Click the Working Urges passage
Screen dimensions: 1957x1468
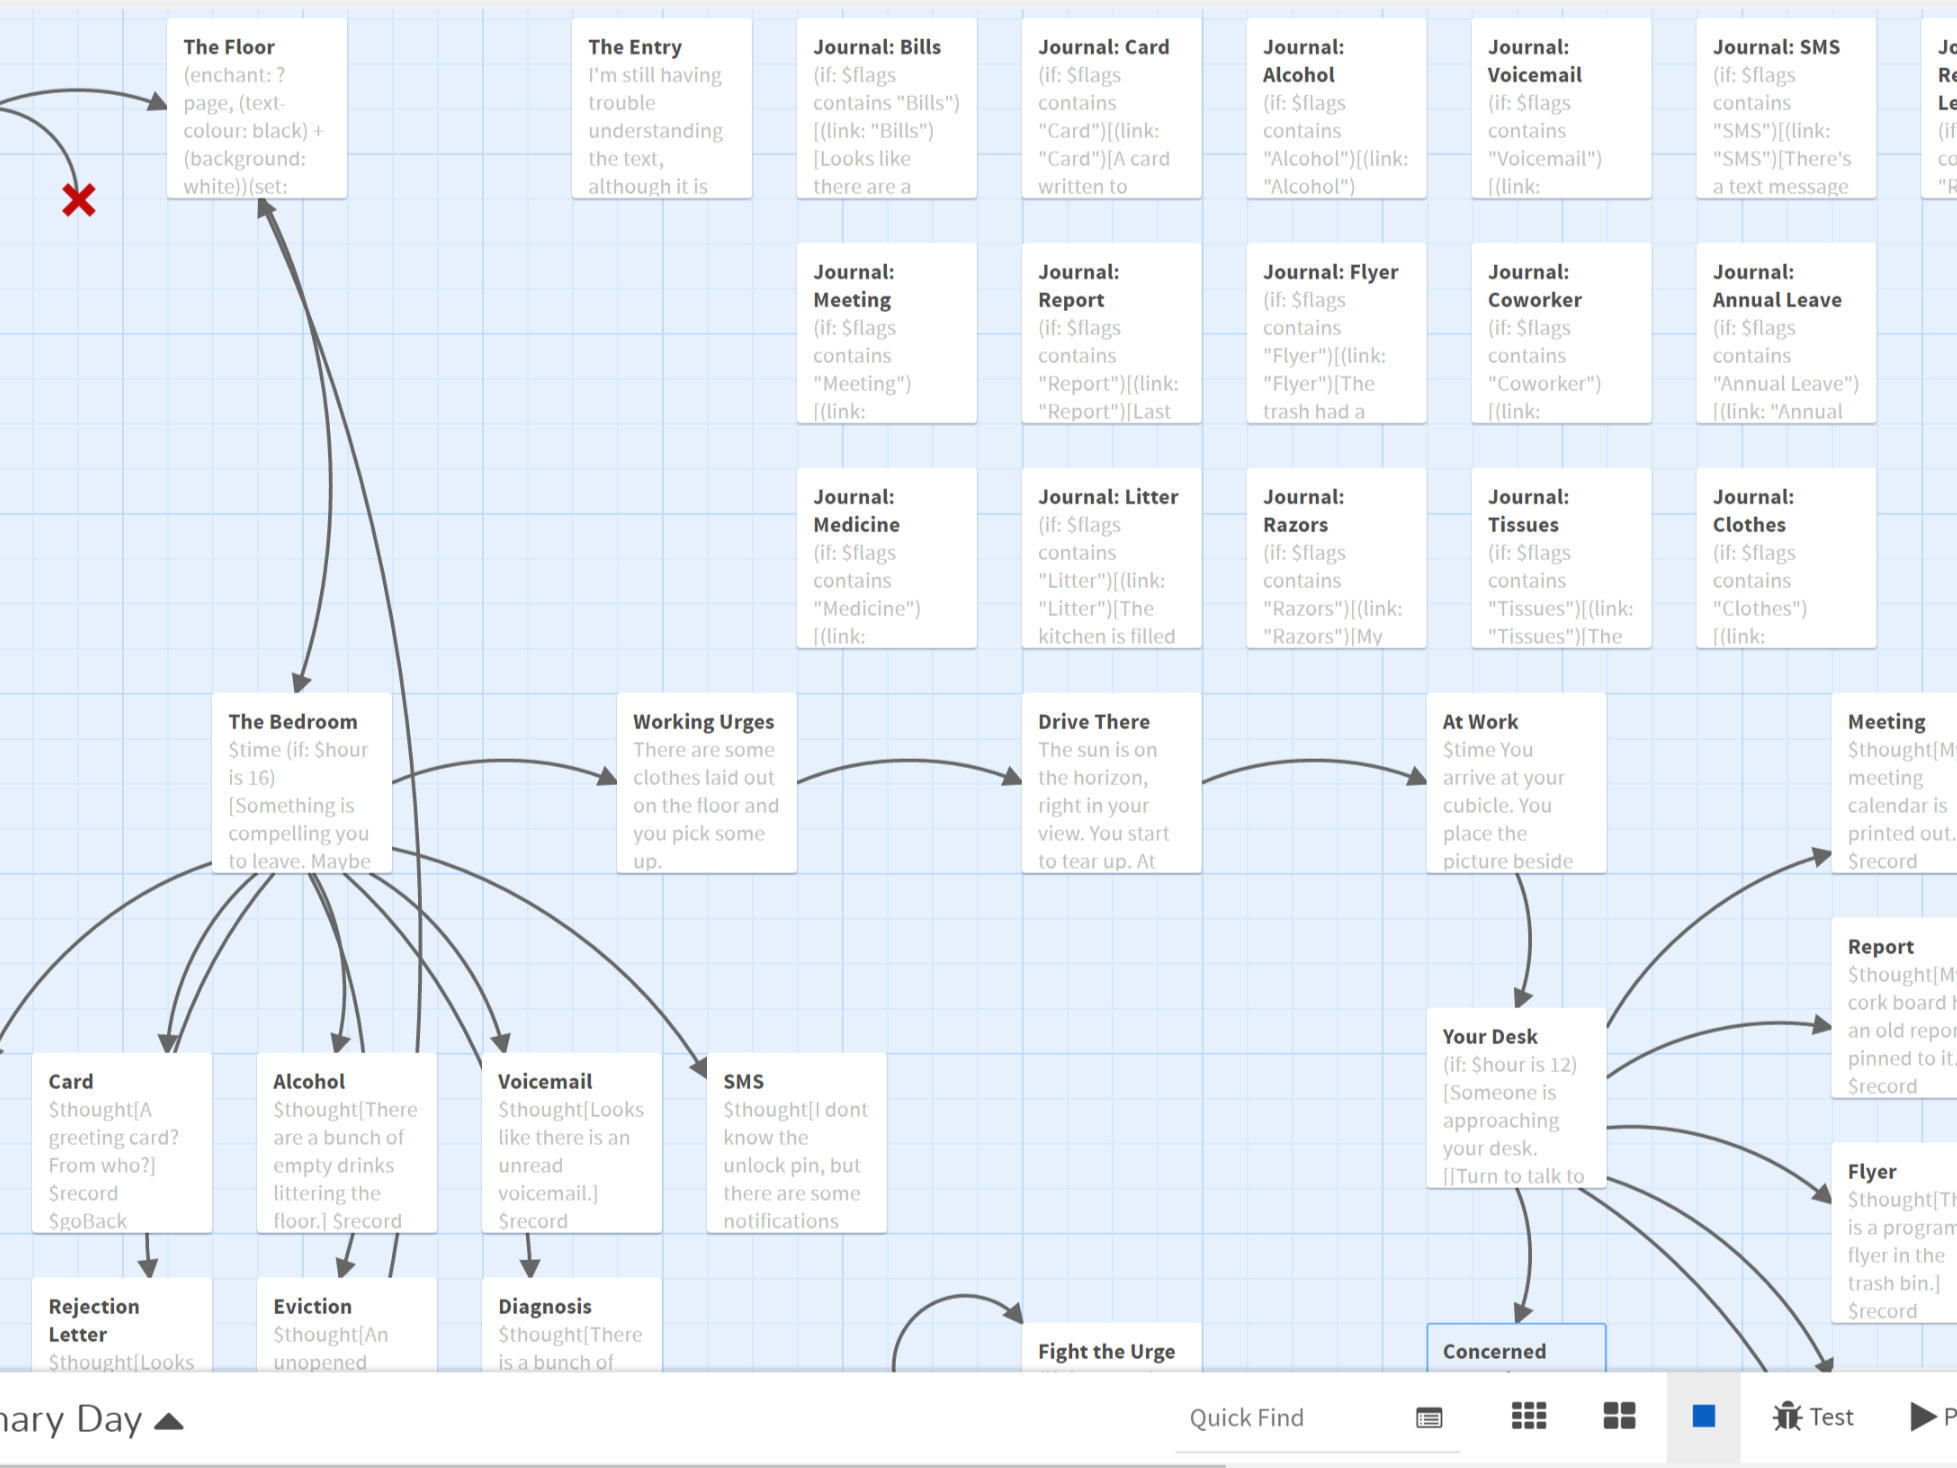(x=706, y=783)
